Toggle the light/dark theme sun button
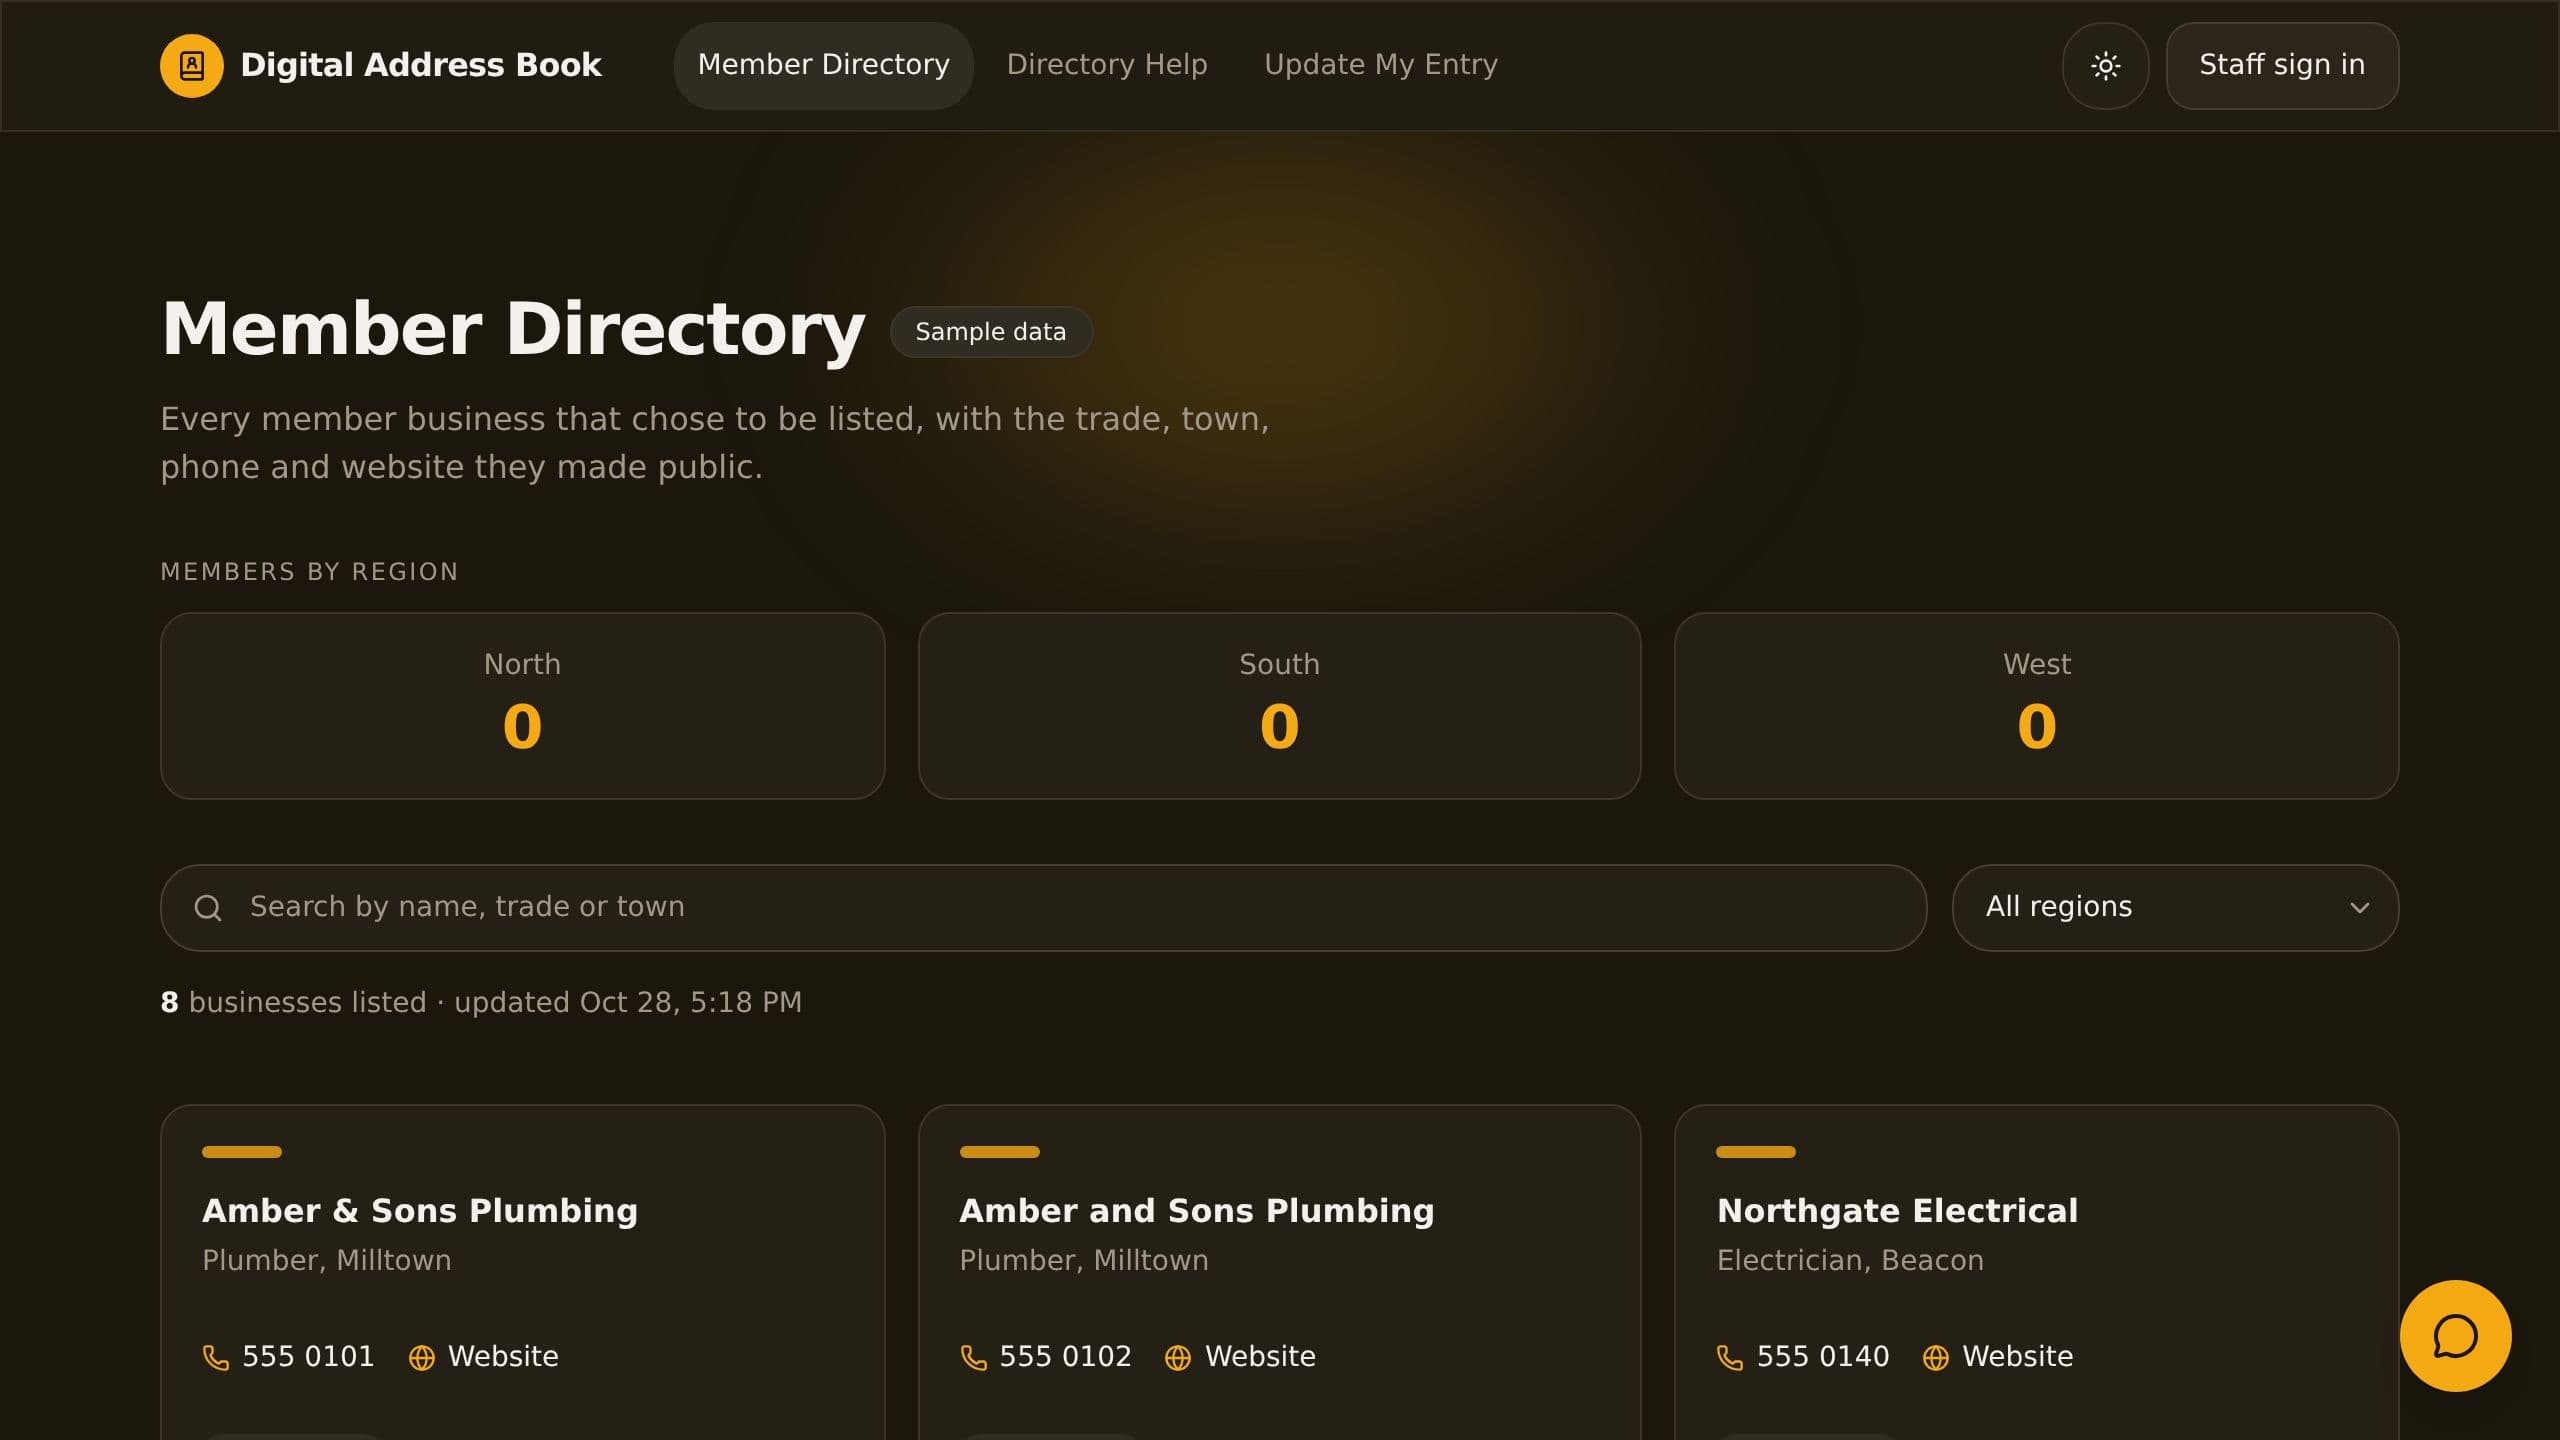 coord(2105,66)
